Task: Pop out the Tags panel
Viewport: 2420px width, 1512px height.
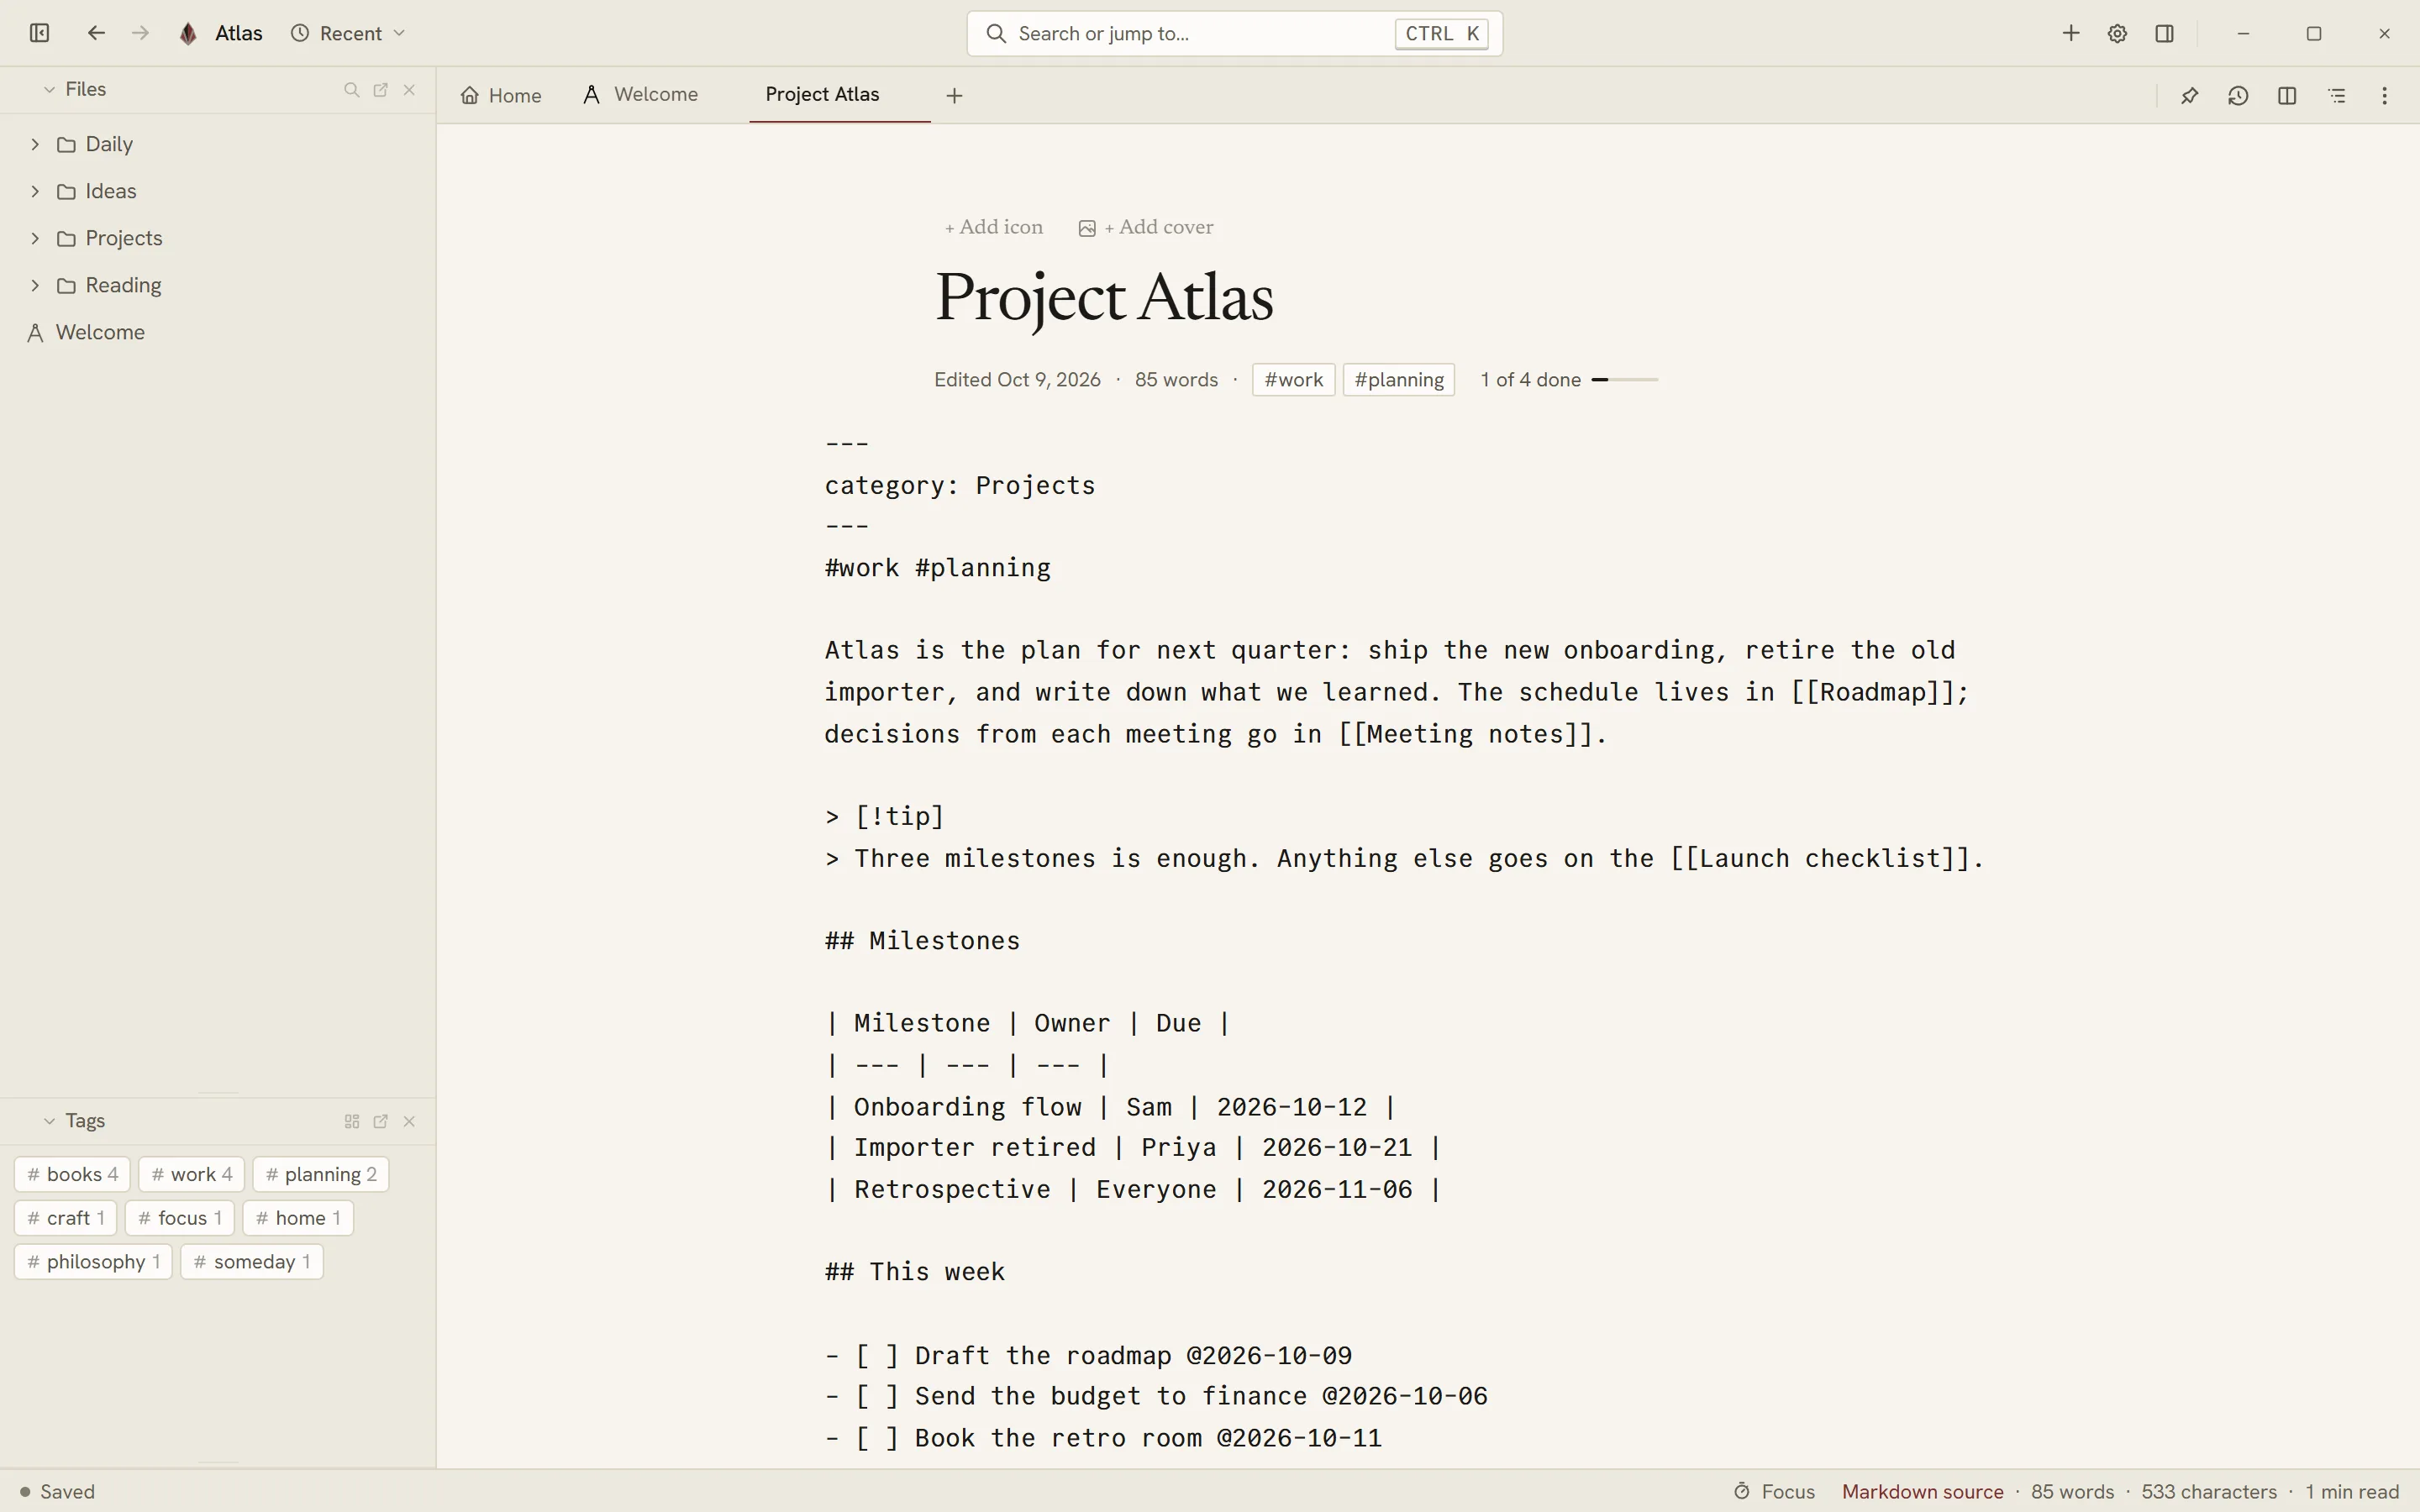Action: tap(380, 1121)
